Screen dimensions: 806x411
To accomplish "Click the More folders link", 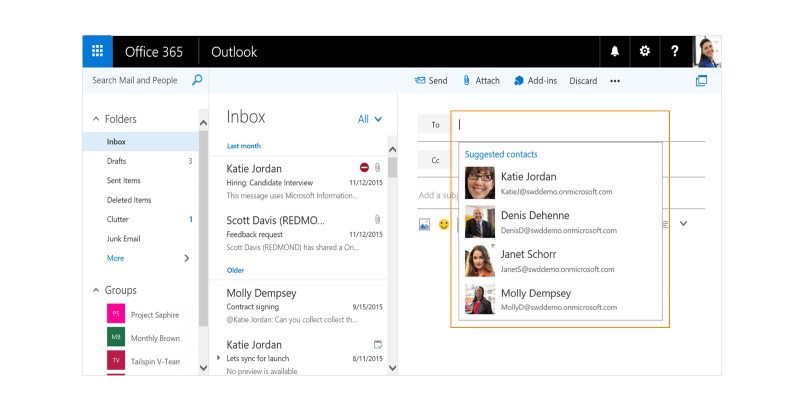I will click(x=116, y=258).
